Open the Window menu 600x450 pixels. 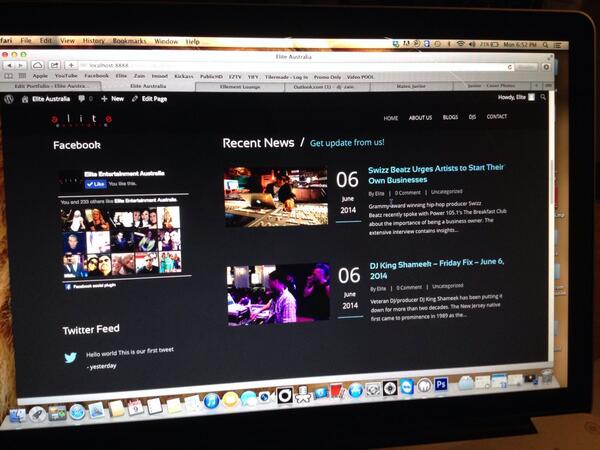pos(166,41)
